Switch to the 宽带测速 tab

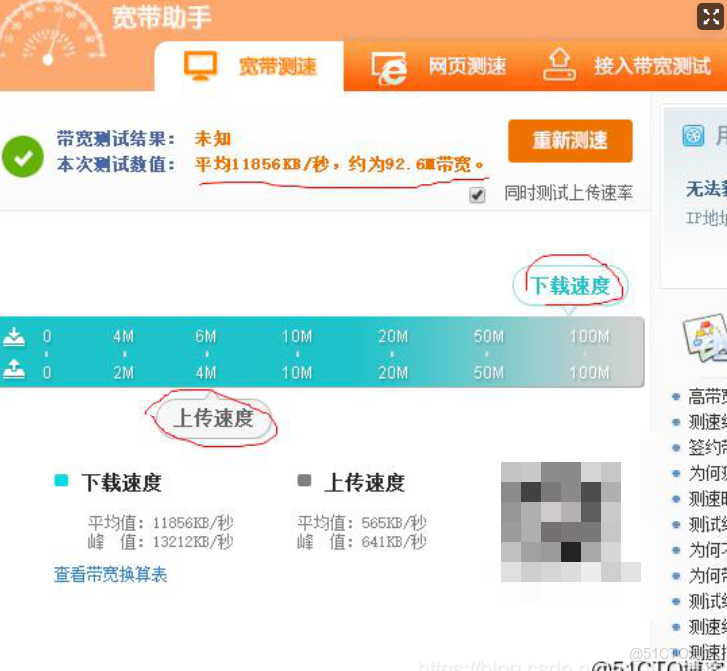[249, 66]
